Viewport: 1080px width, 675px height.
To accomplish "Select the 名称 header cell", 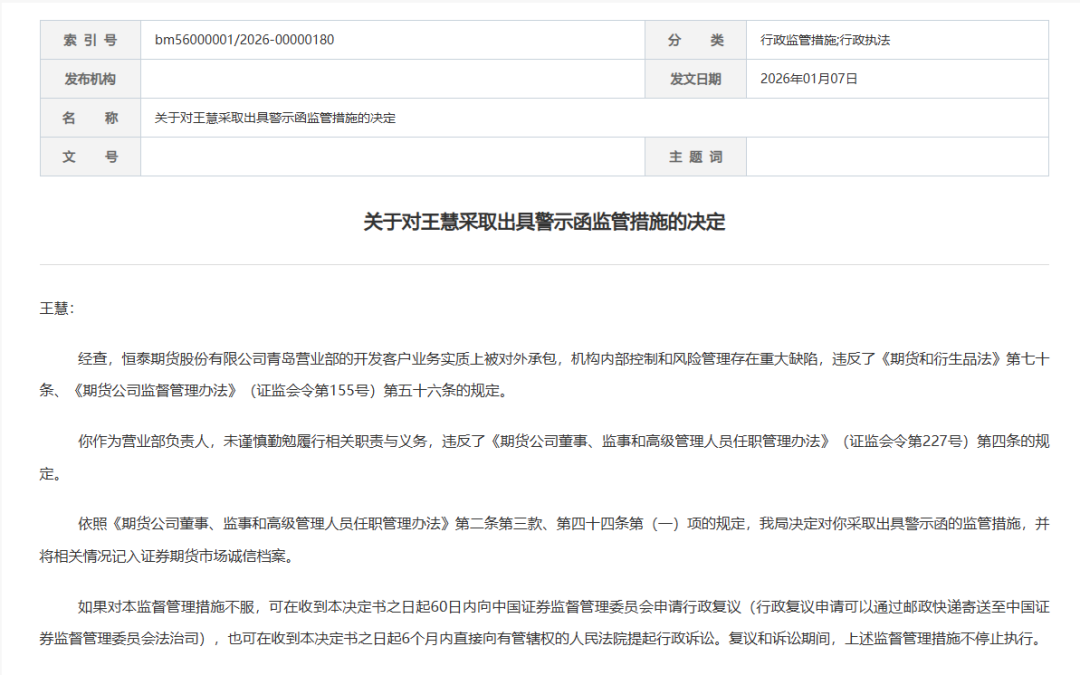I will pyautogui.click(x=89, y=118).
